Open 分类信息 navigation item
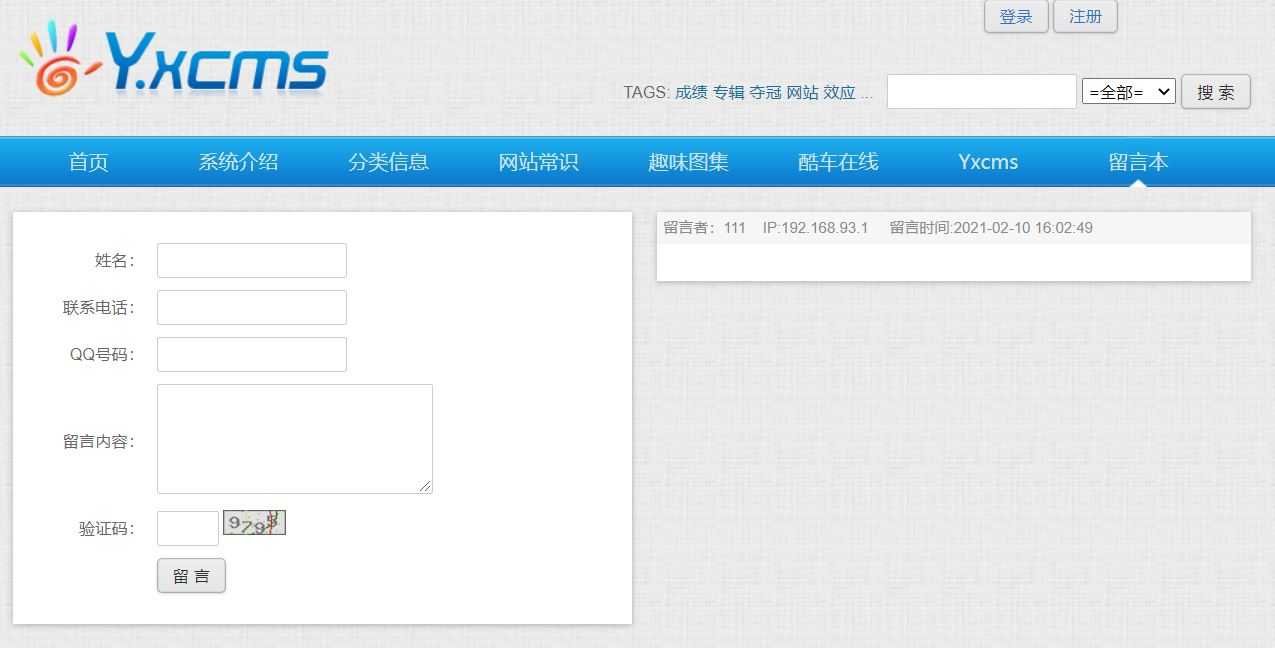Image resolution: width=1275 pixels, height=648 pixels. click(388, 162)
